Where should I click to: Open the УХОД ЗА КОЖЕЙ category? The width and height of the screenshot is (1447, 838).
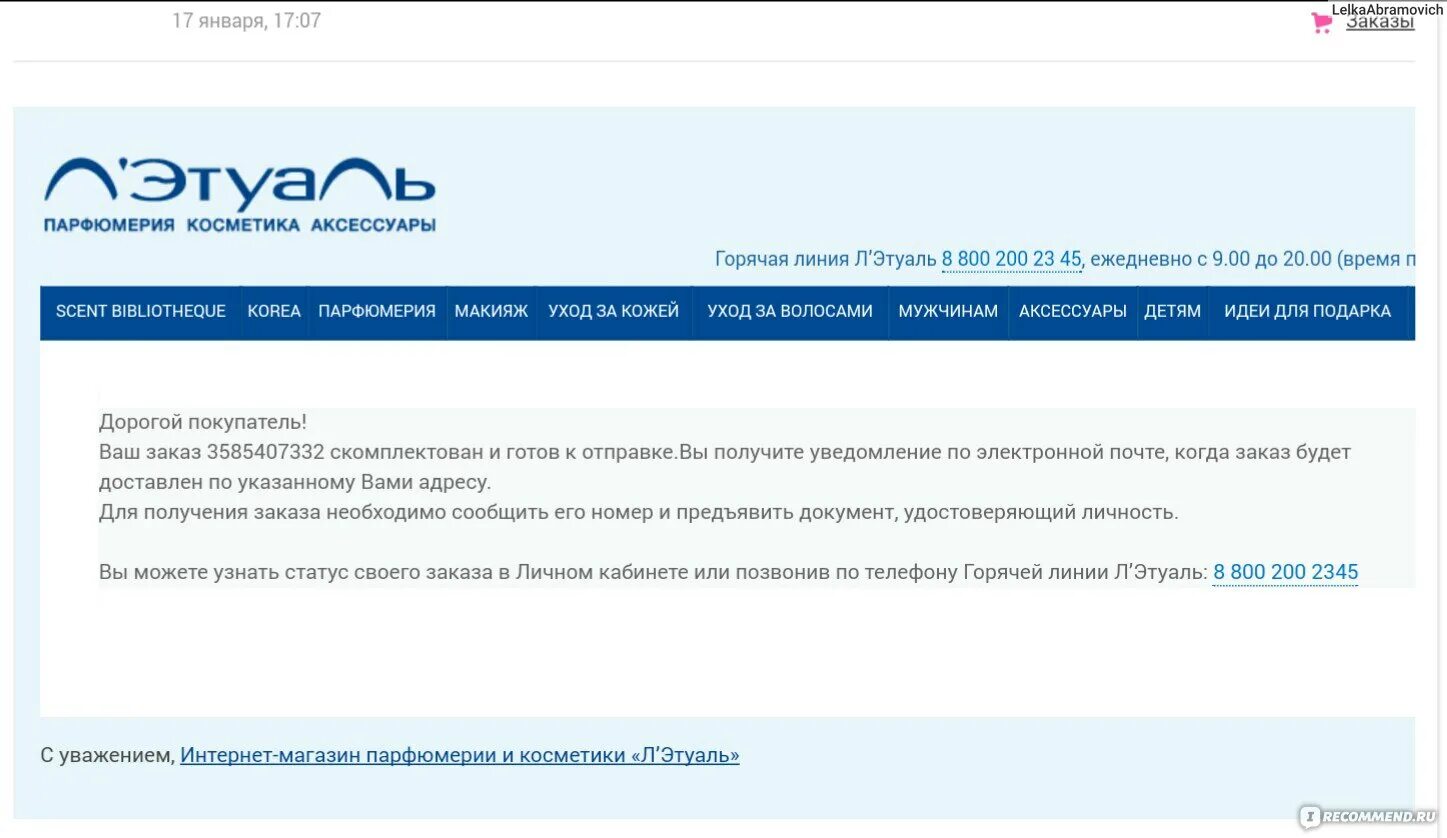click(x=613, y=311)
